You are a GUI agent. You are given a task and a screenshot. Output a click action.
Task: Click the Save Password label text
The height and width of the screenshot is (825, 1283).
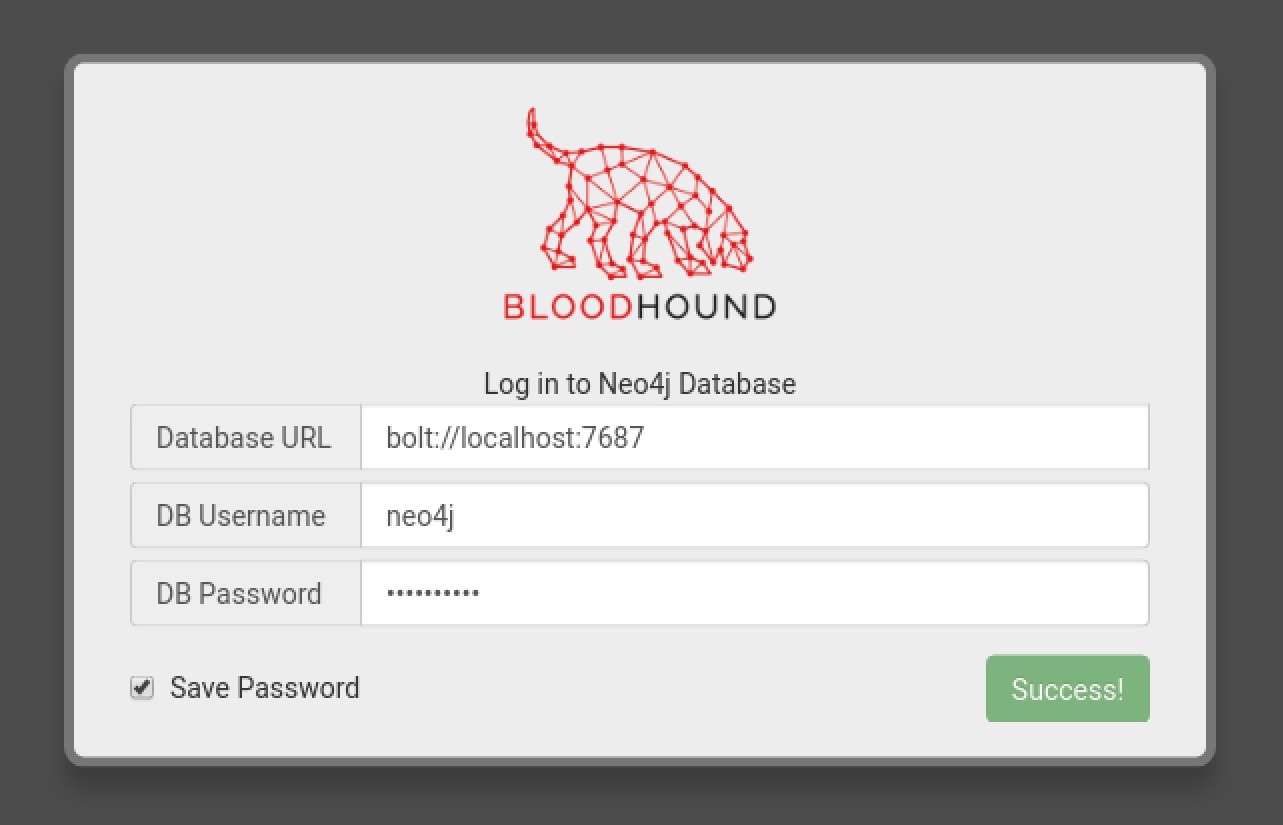click(264, 687)
